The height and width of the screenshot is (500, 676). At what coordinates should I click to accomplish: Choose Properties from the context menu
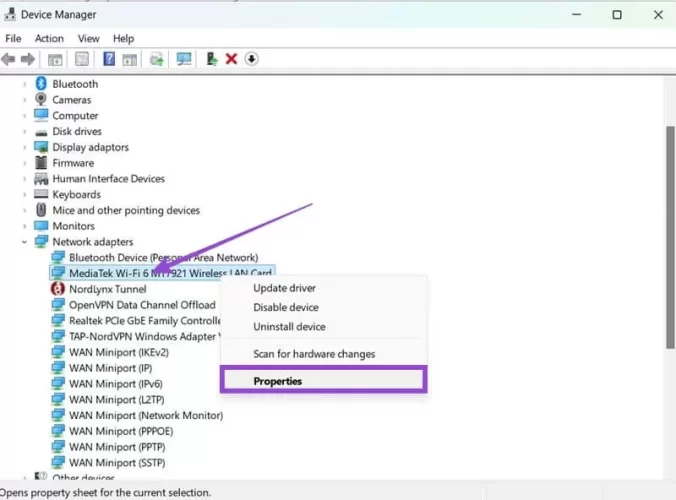point(277,381)
